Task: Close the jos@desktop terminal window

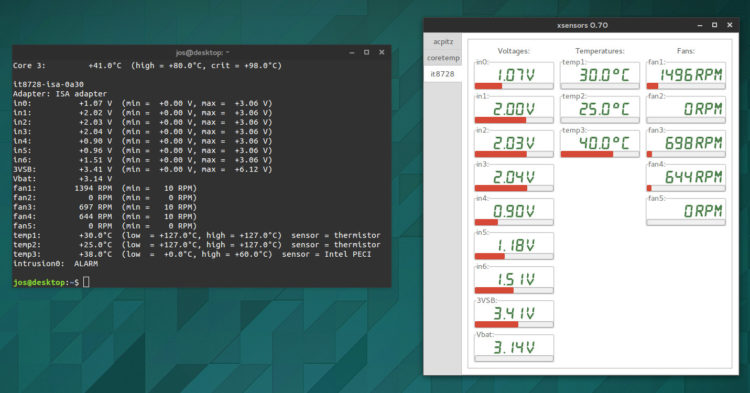Action: [x=382, y=53]
